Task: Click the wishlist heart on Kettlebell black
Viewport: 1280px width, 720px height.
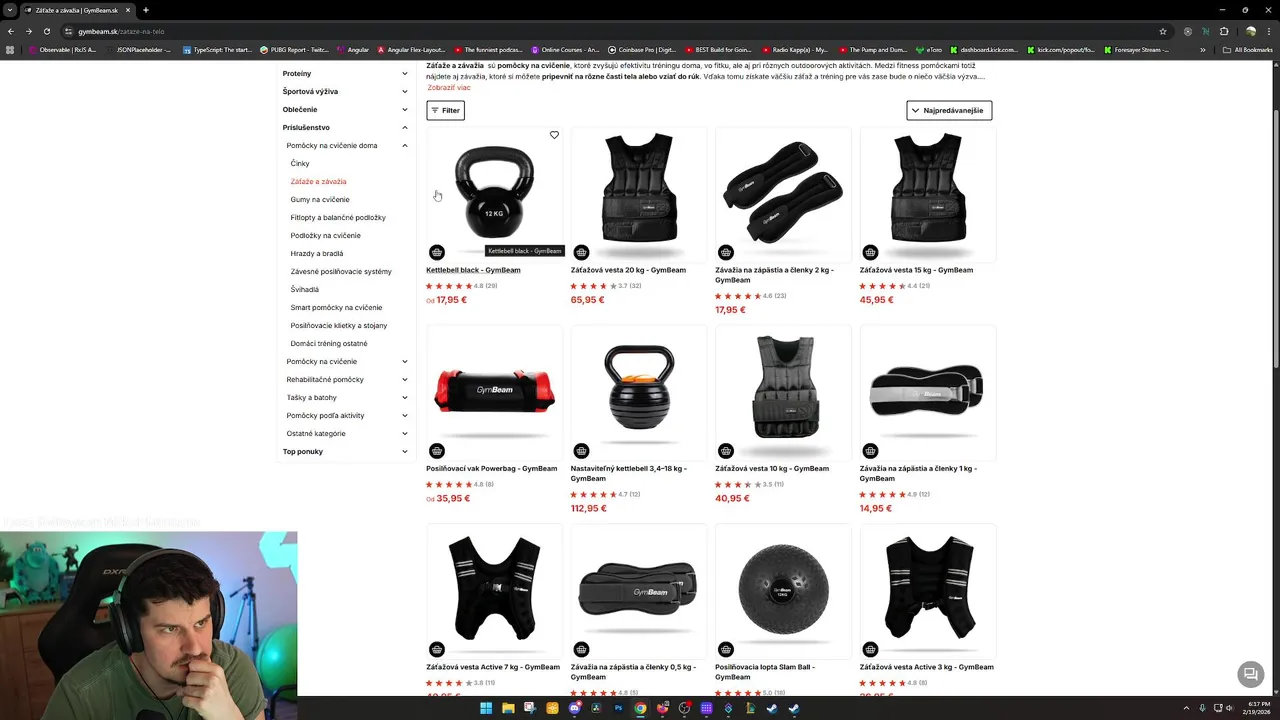Action: coord(554,135)
